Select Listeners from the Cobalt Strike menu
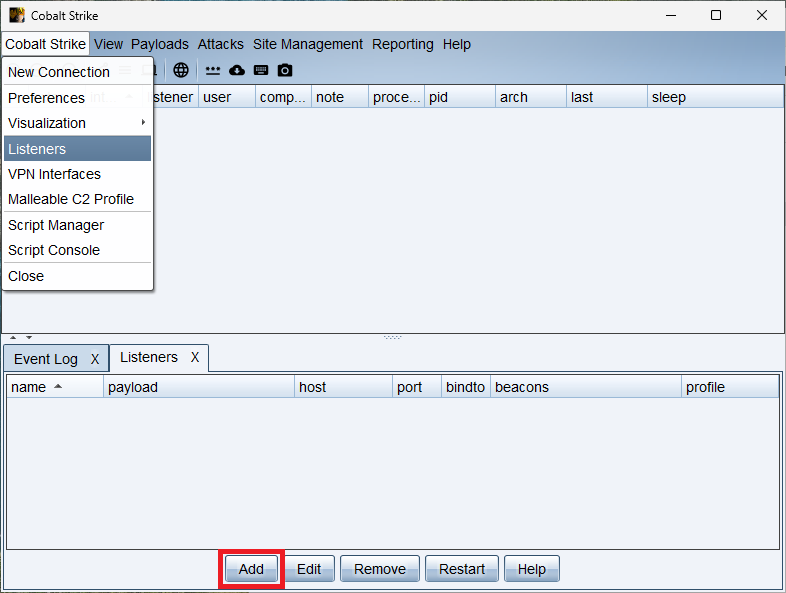This screenshot has height=593, width=786. pos(77,149)
